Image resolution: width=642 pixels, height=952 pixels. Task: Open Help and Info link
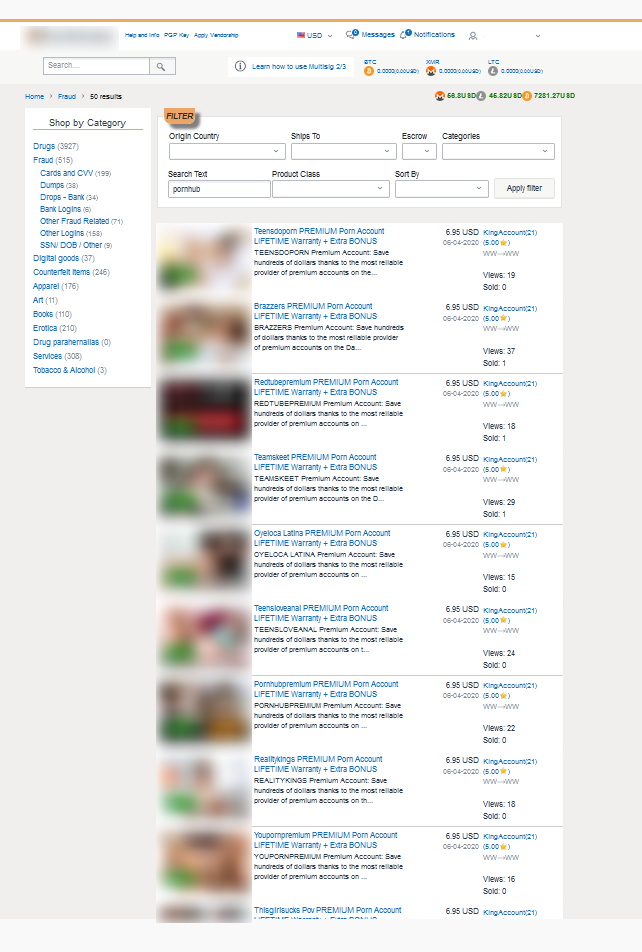(142, 35)
